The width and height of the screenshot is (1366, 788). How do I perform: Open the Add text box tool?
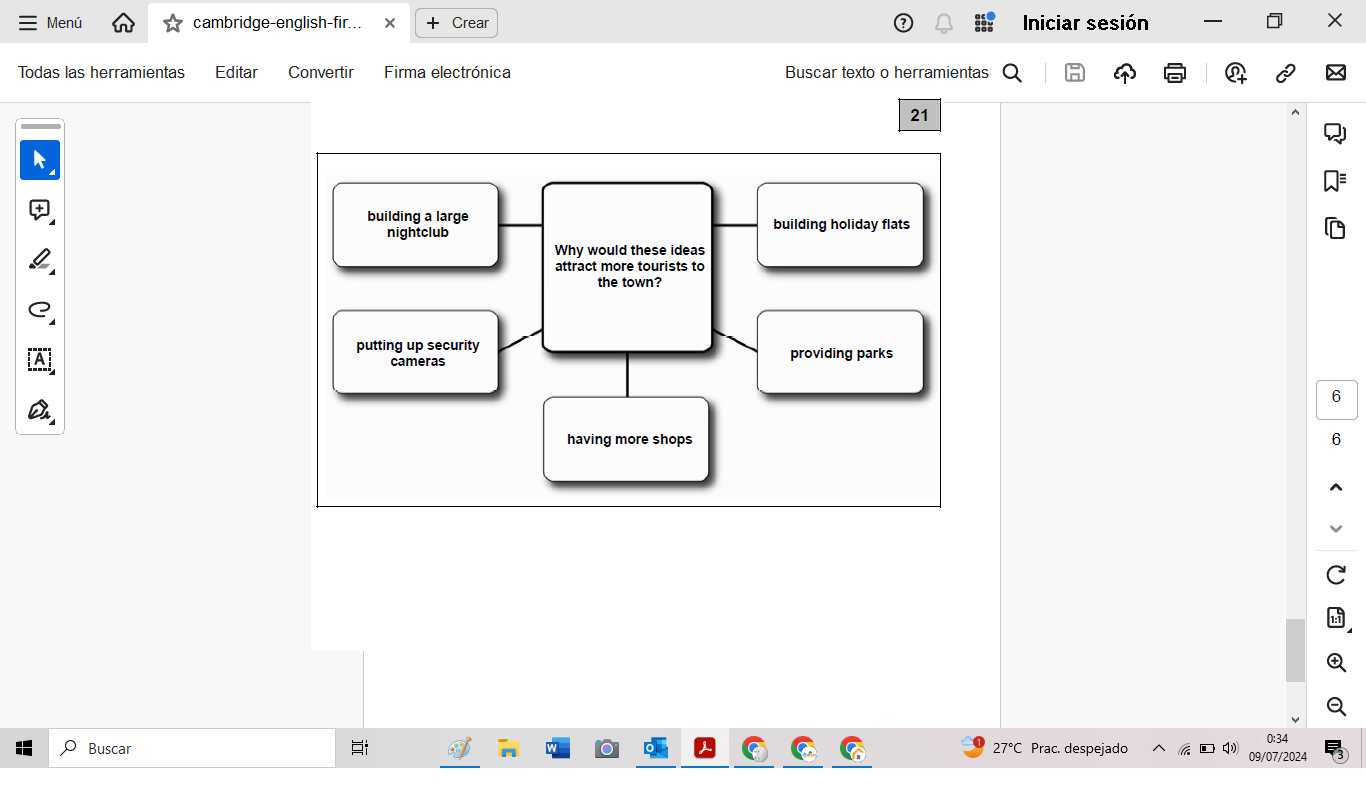click(40, 360)
